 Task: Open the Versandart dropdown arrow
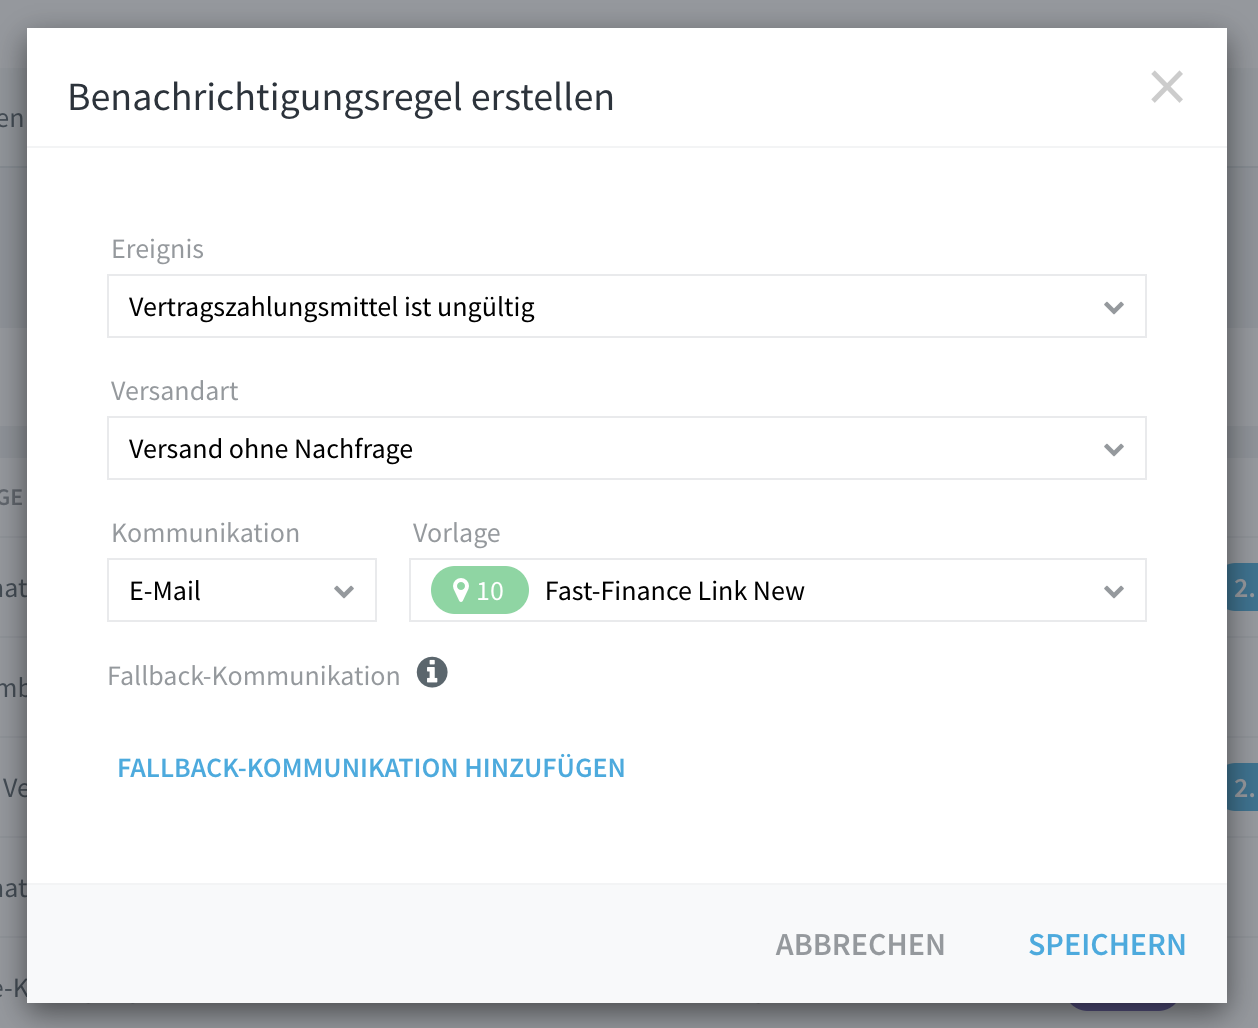click(x=1114, y=449)
